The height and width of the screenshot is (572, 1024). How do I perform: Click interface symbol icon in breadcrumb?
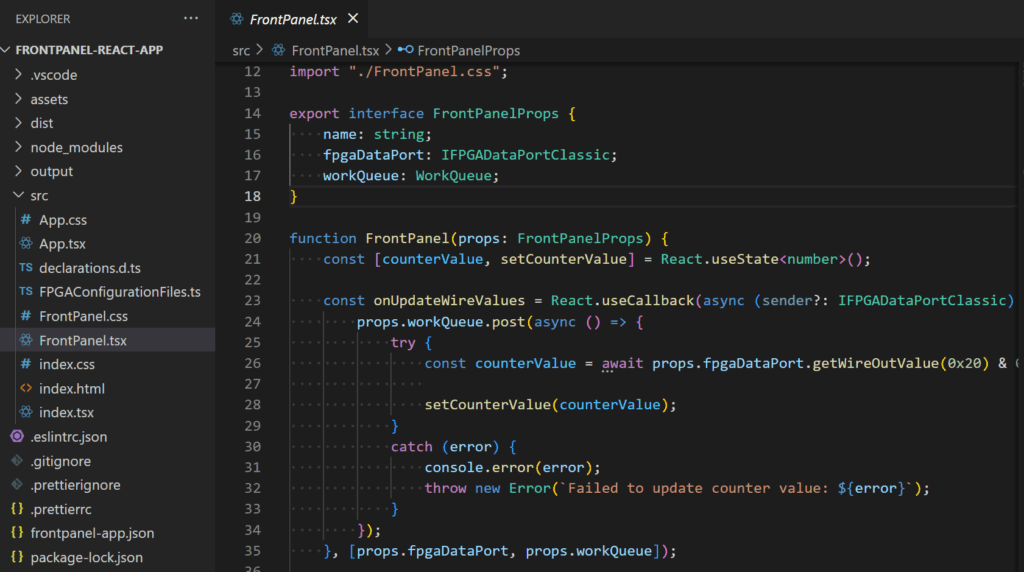coord(406,50)
